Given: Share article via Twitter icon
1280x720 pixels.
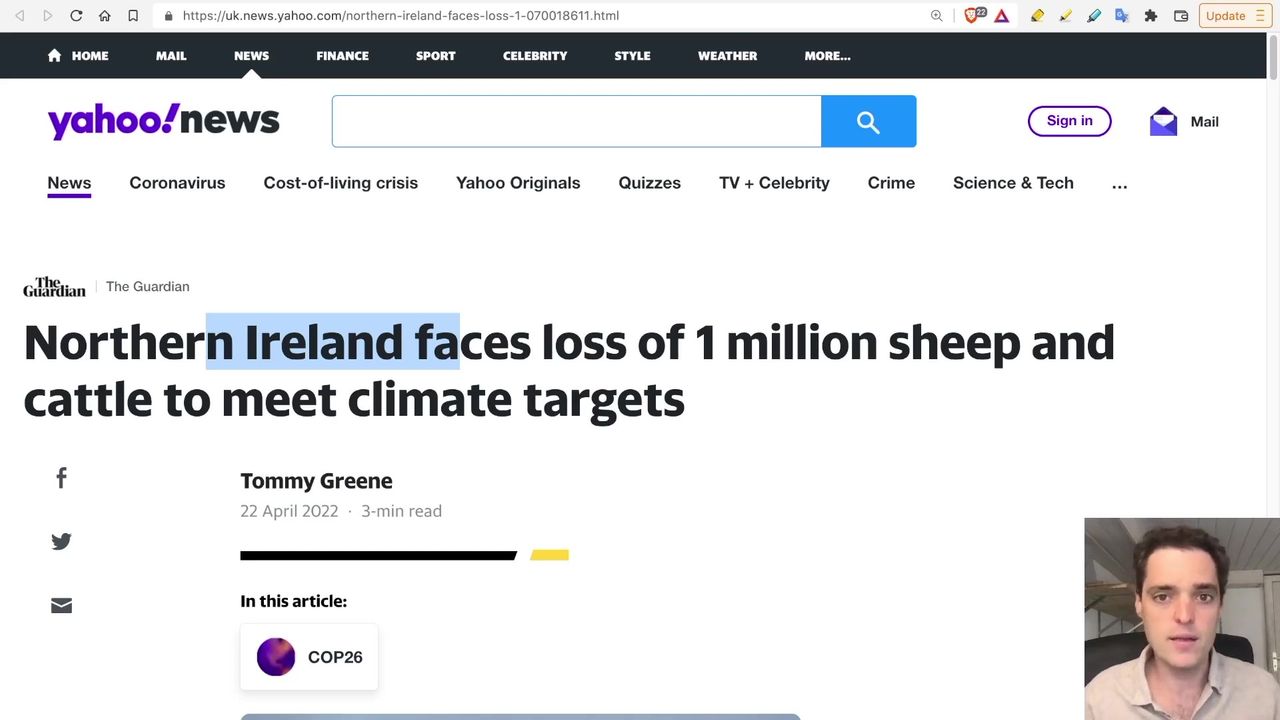Looking at the screenshot, I should [61, 541].
